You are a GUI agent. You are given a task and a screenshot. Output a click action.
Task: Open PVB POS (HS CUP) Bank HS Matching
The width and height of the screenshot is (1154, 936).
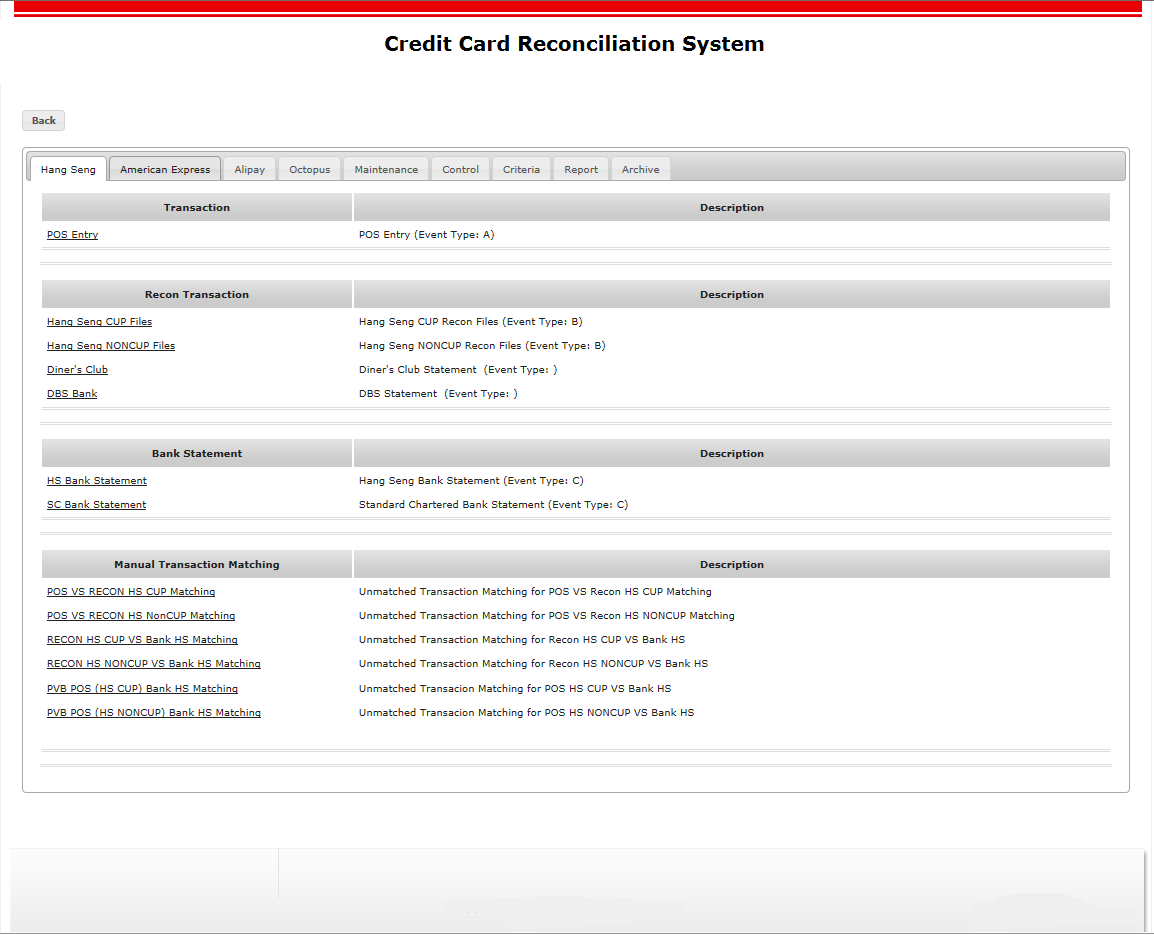142,689
